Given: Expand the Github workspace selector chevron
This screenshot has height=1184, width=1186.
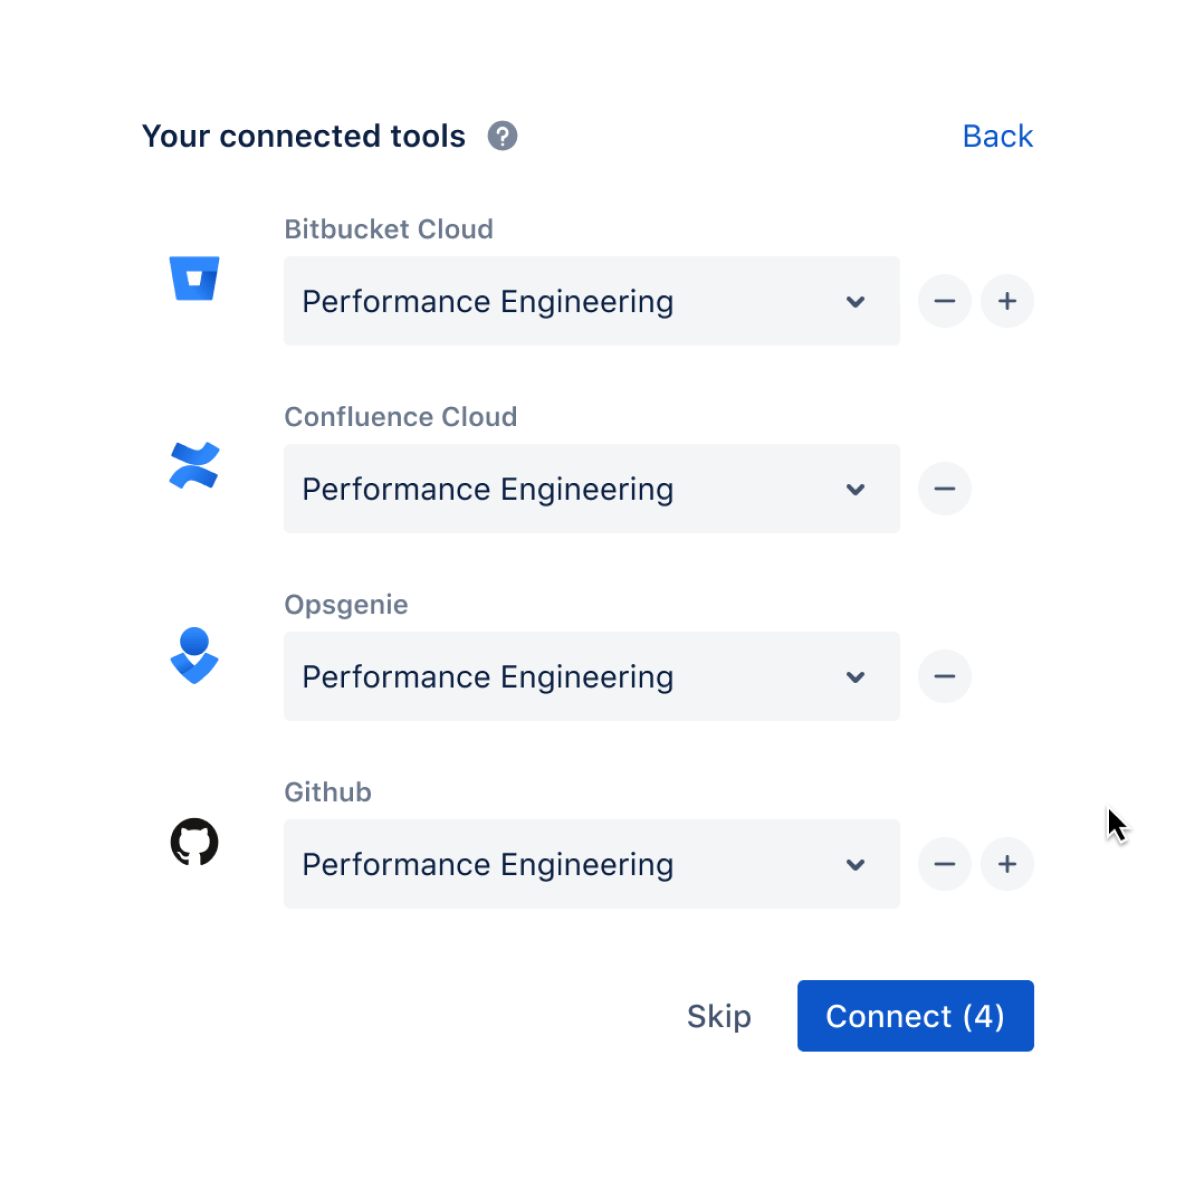Looking at the screenshot, I should (856, 864).
